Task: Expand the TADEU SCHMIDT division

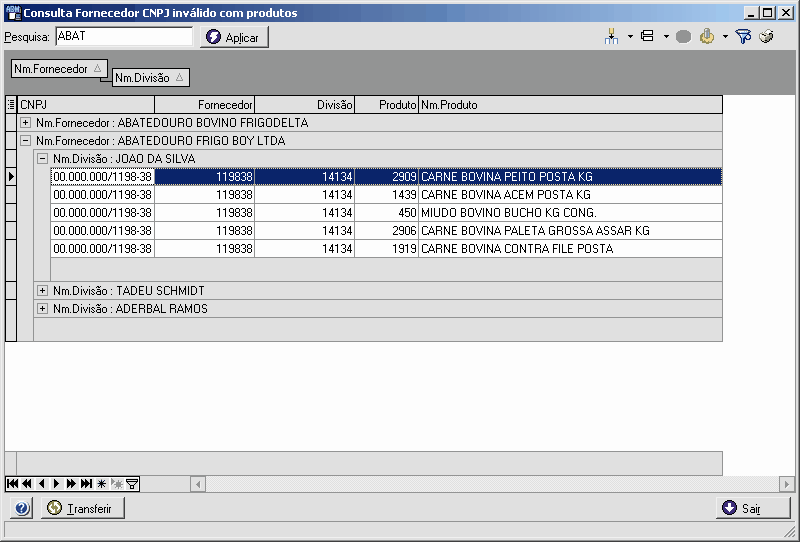Action: coord(42,290)
